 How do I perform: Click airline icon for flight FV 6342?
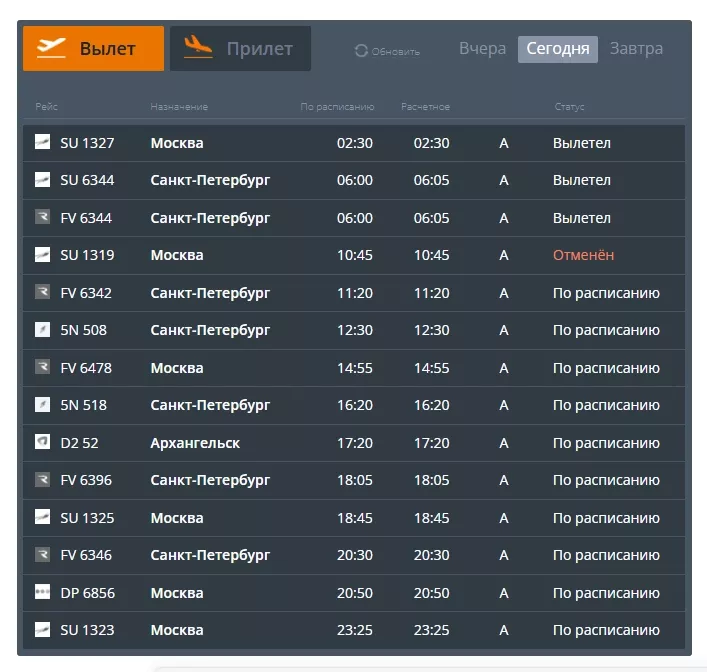click(x=42, y=292)
